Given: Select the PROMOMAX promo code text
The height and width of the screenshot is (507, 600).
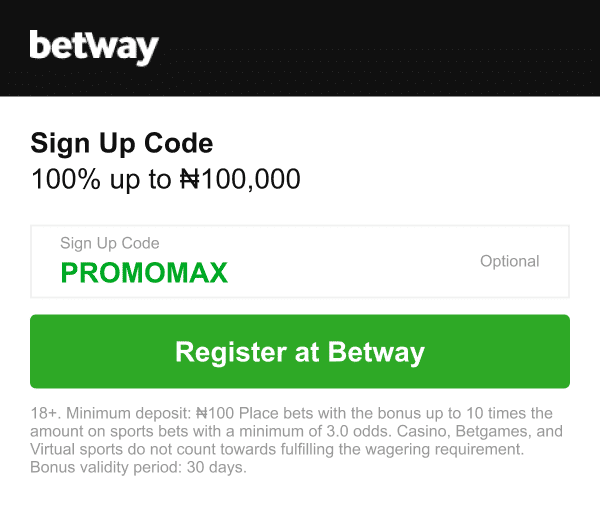Looking at the screenshot, I should tap(144, 272).
